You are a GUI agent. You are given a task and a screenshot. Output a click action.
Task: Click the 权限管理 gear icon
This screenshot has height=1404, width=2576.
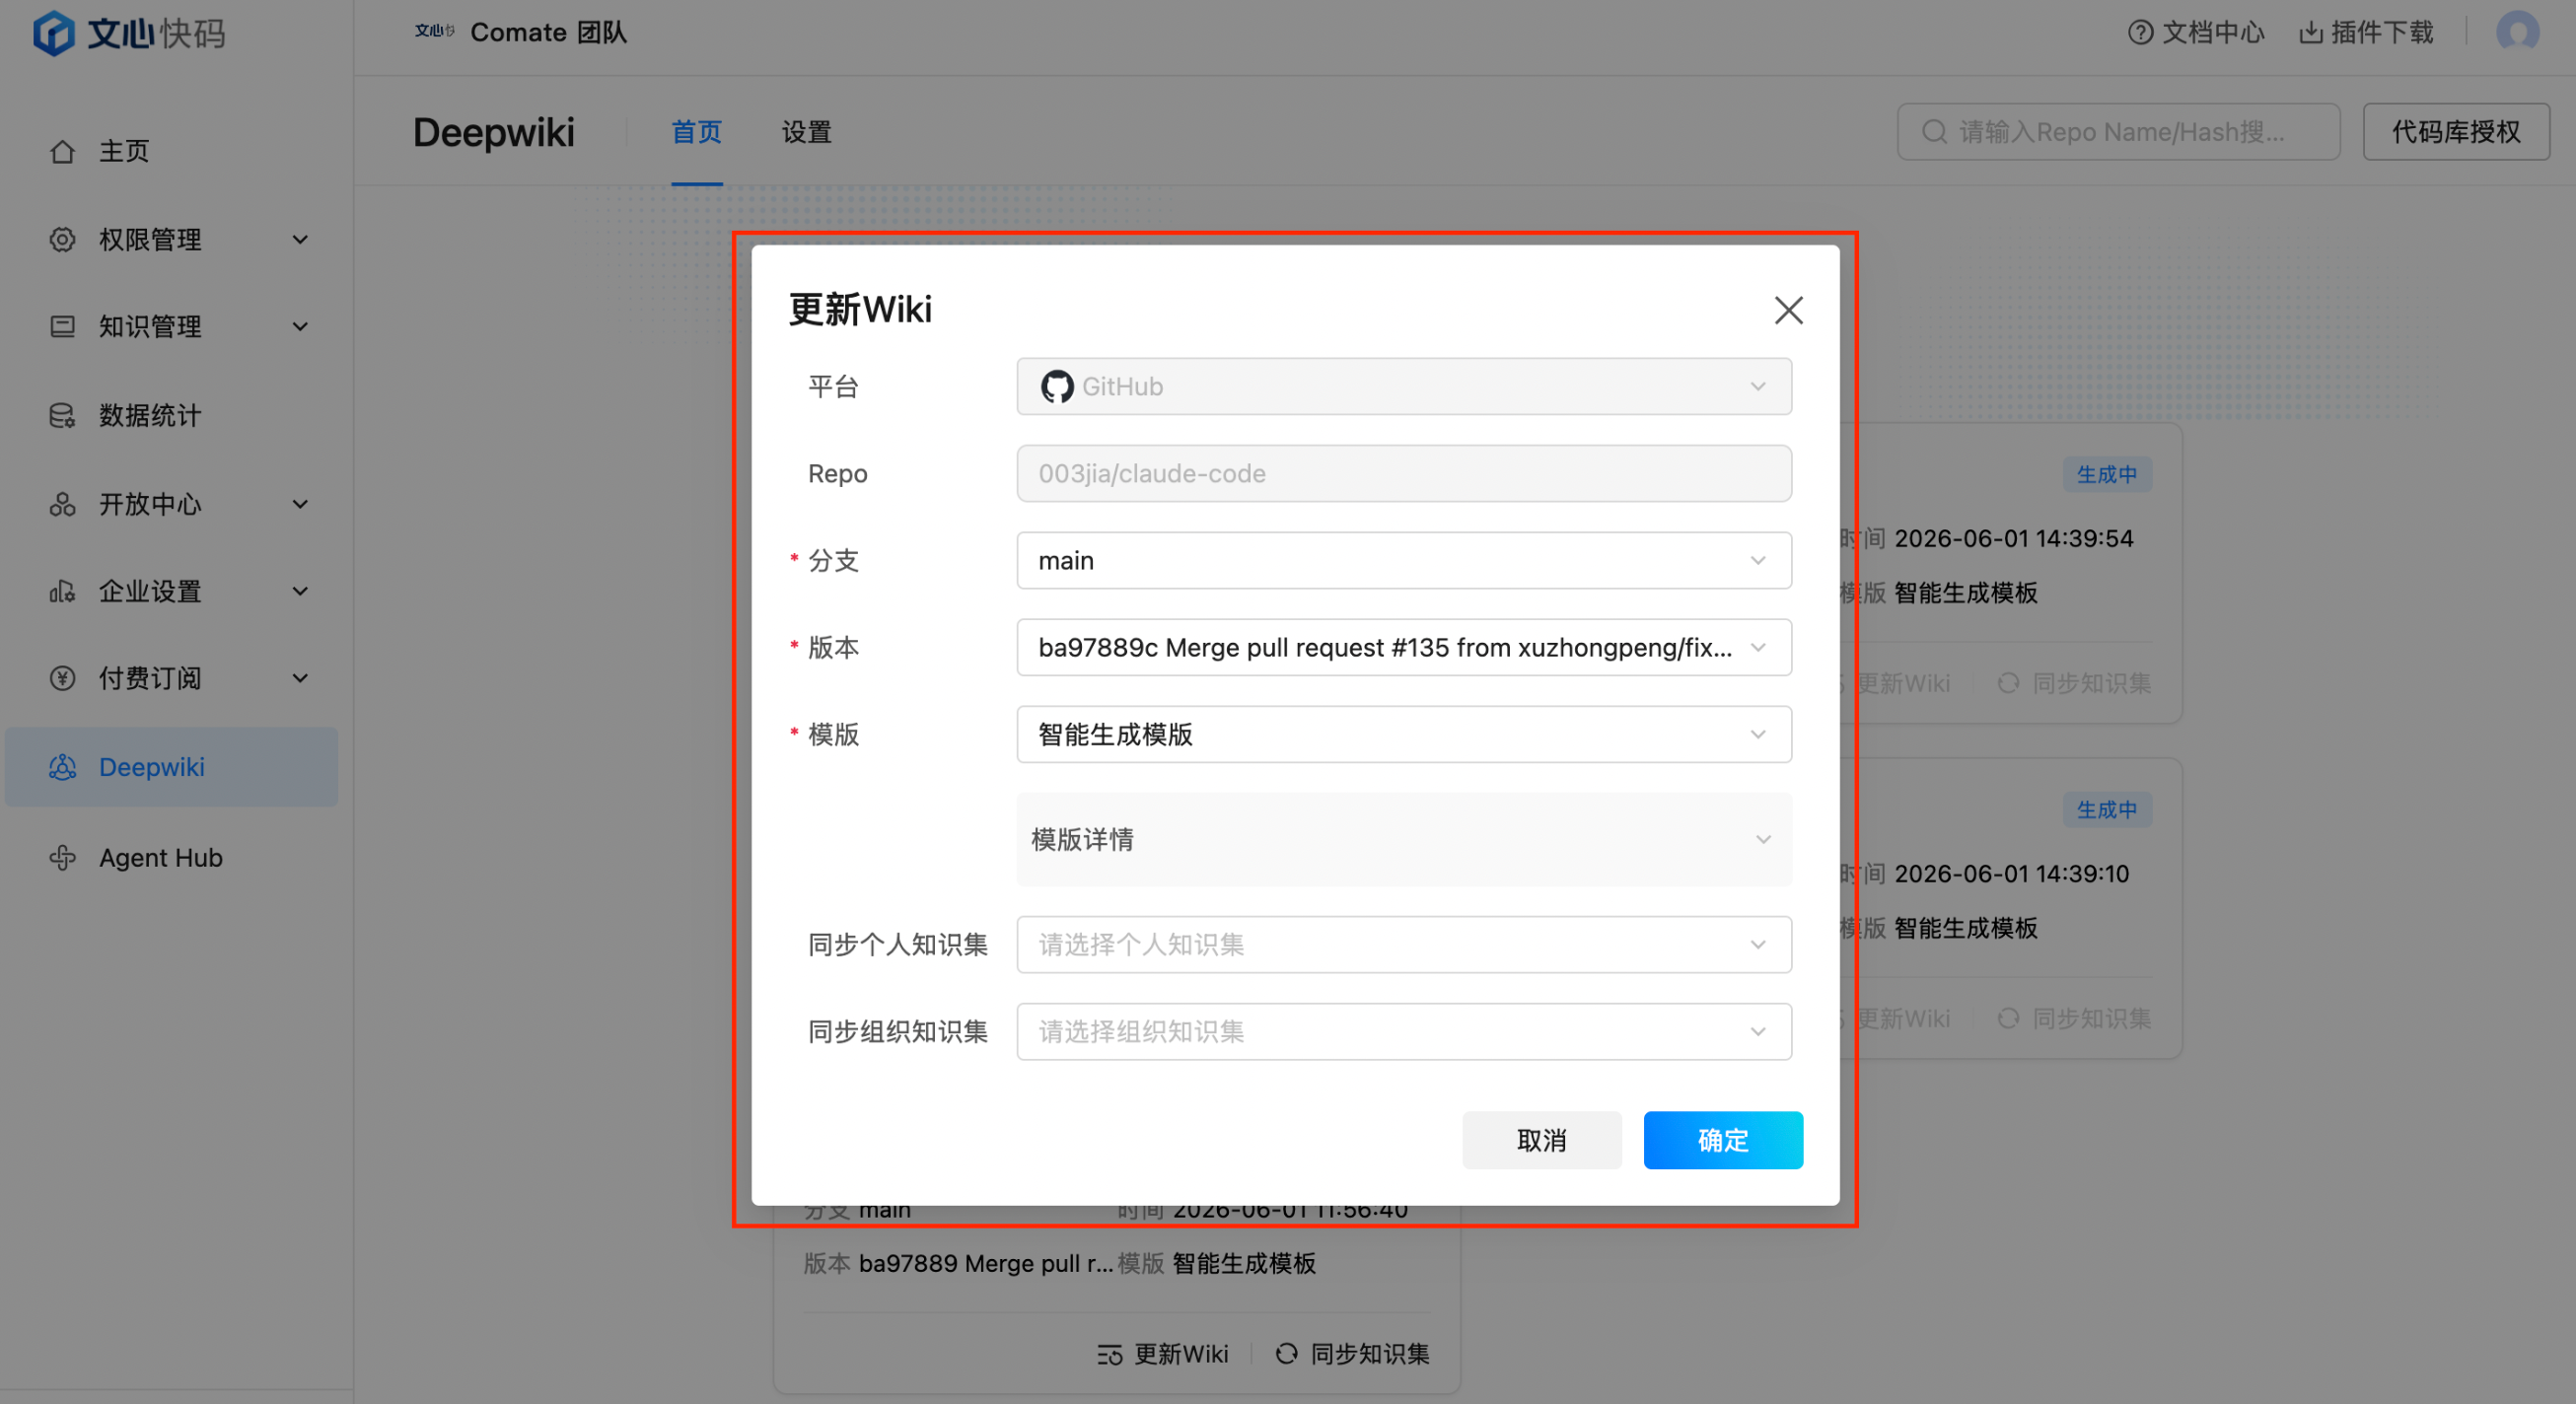pyautogui.click(x=62, y=240)
